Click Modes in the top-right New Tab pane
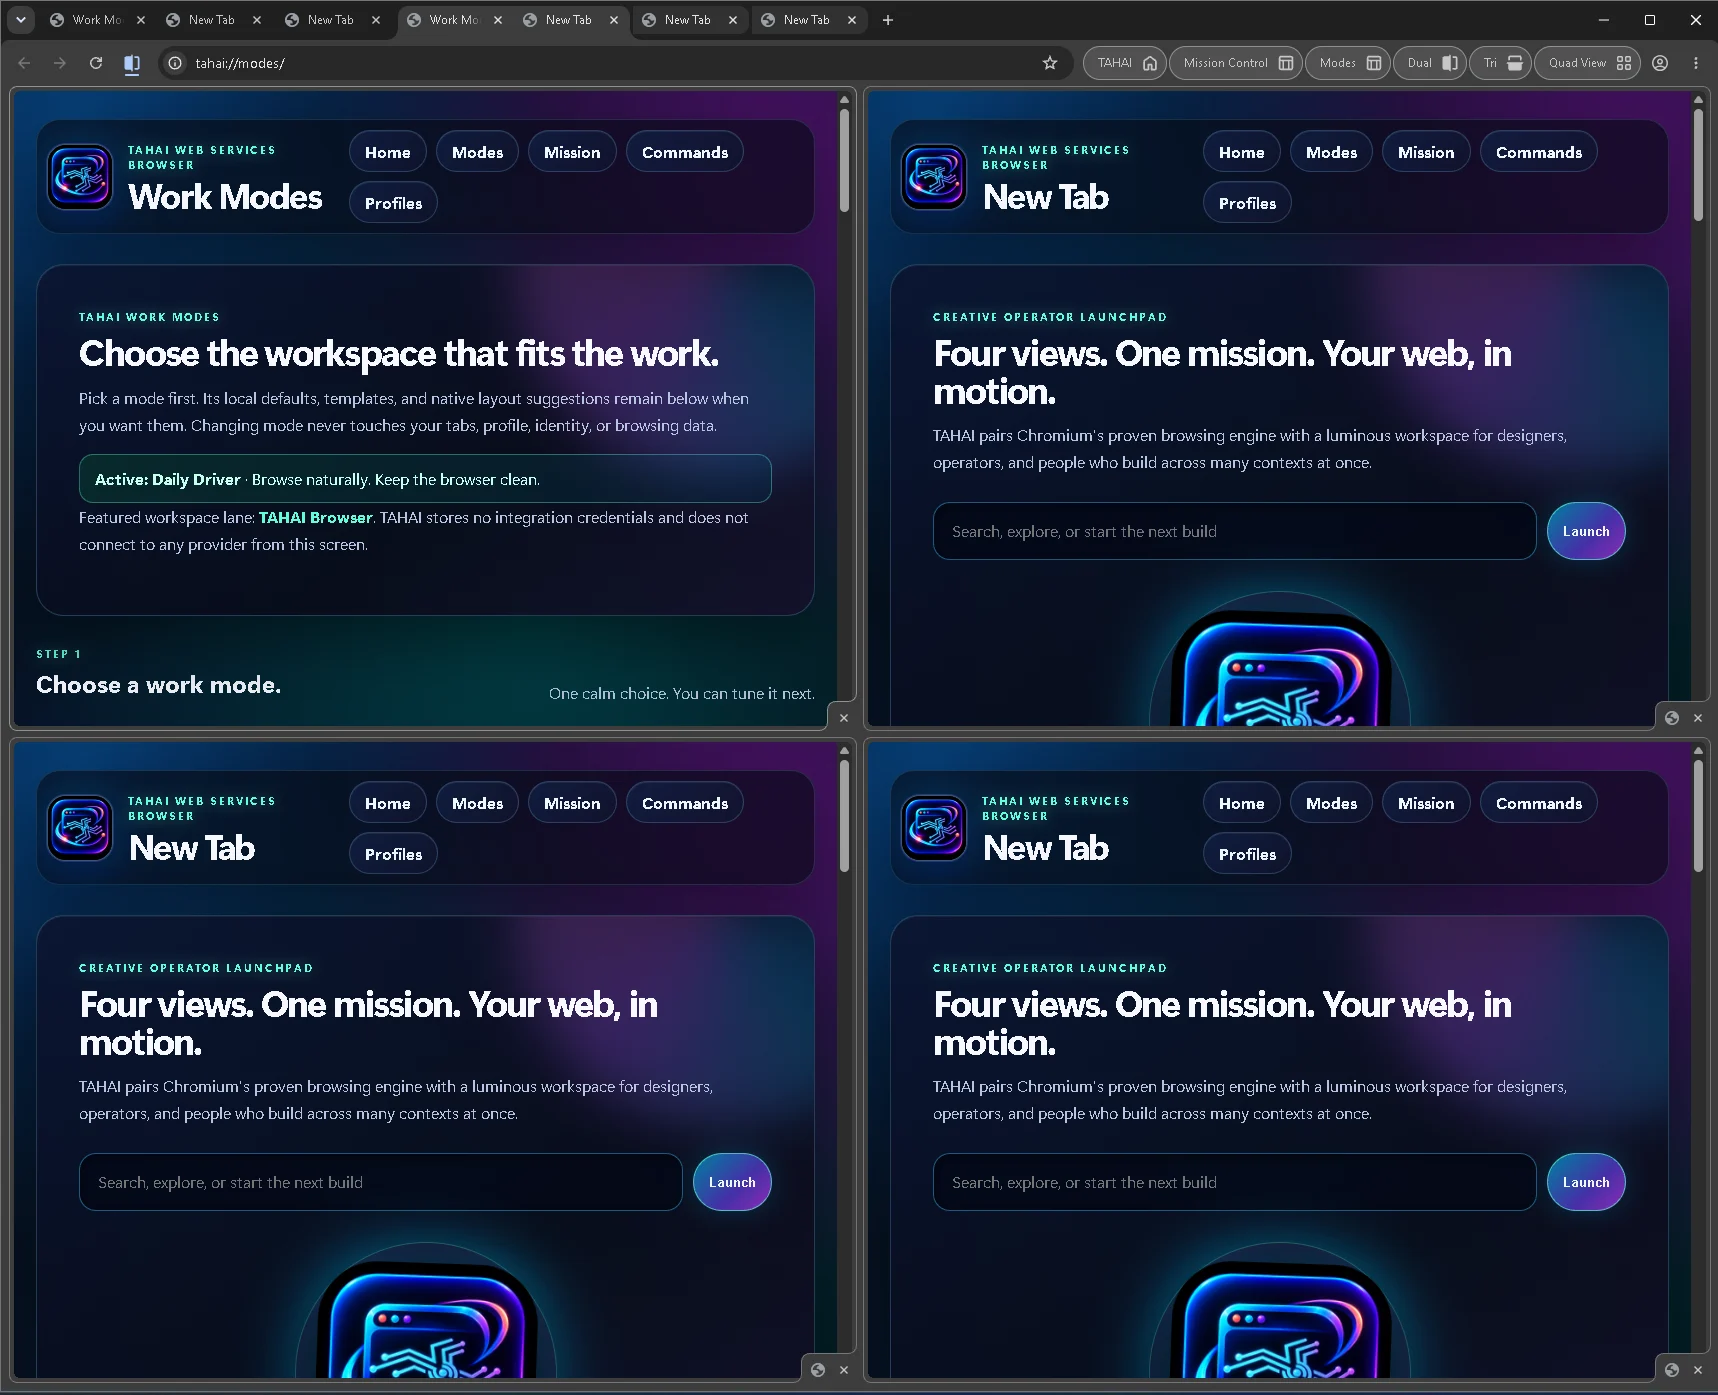Image resolution: width=1718 pixels, height=1395 pixels. (x=1332, y=152)
